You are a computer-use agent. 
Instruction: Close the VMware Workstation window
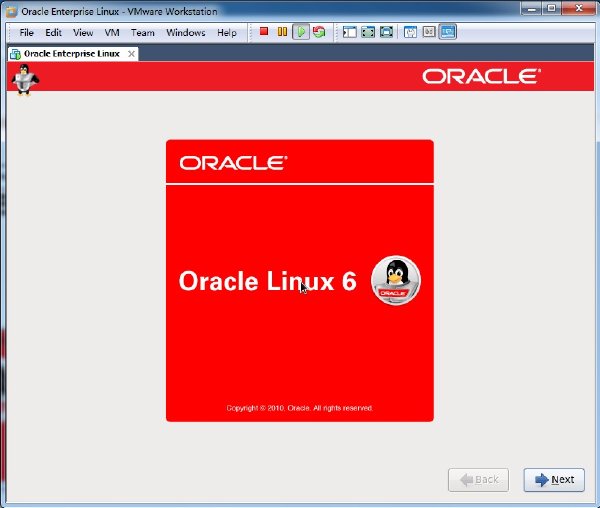[x=579, y=8]
